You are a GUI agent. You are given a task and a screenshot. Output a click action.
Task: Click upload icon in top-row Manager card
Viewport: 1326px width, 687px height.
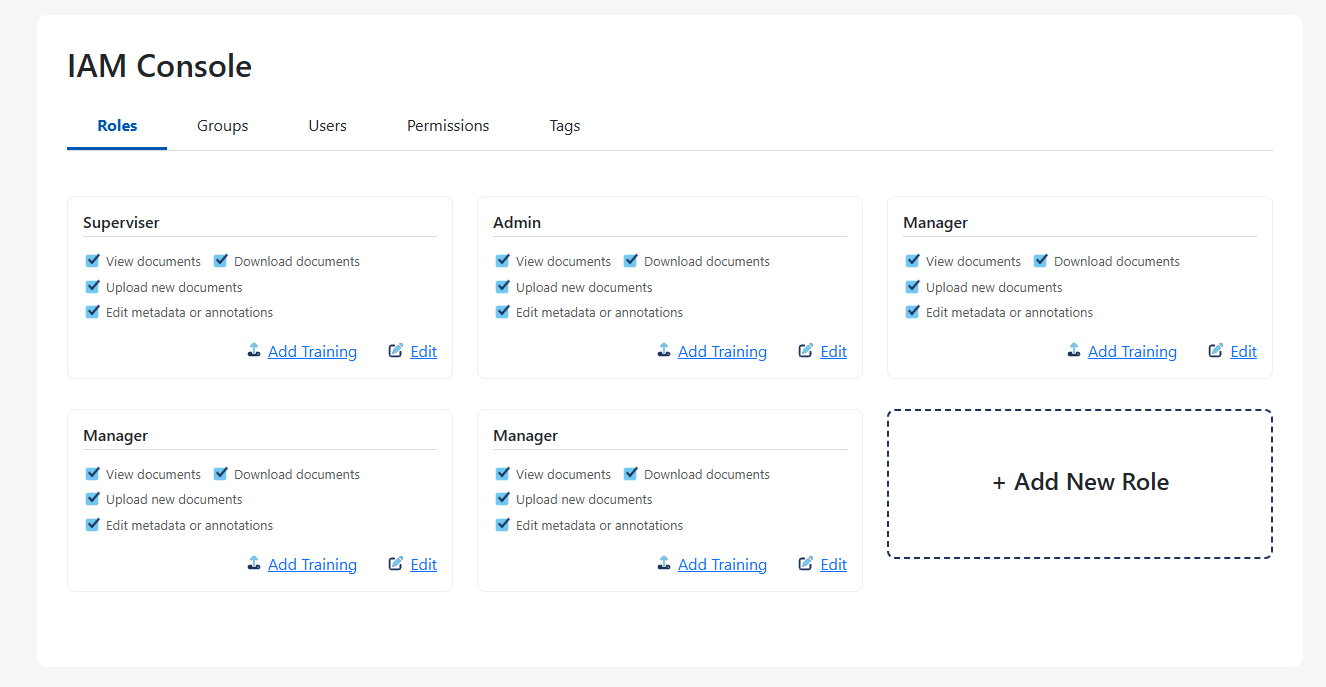1074,351
